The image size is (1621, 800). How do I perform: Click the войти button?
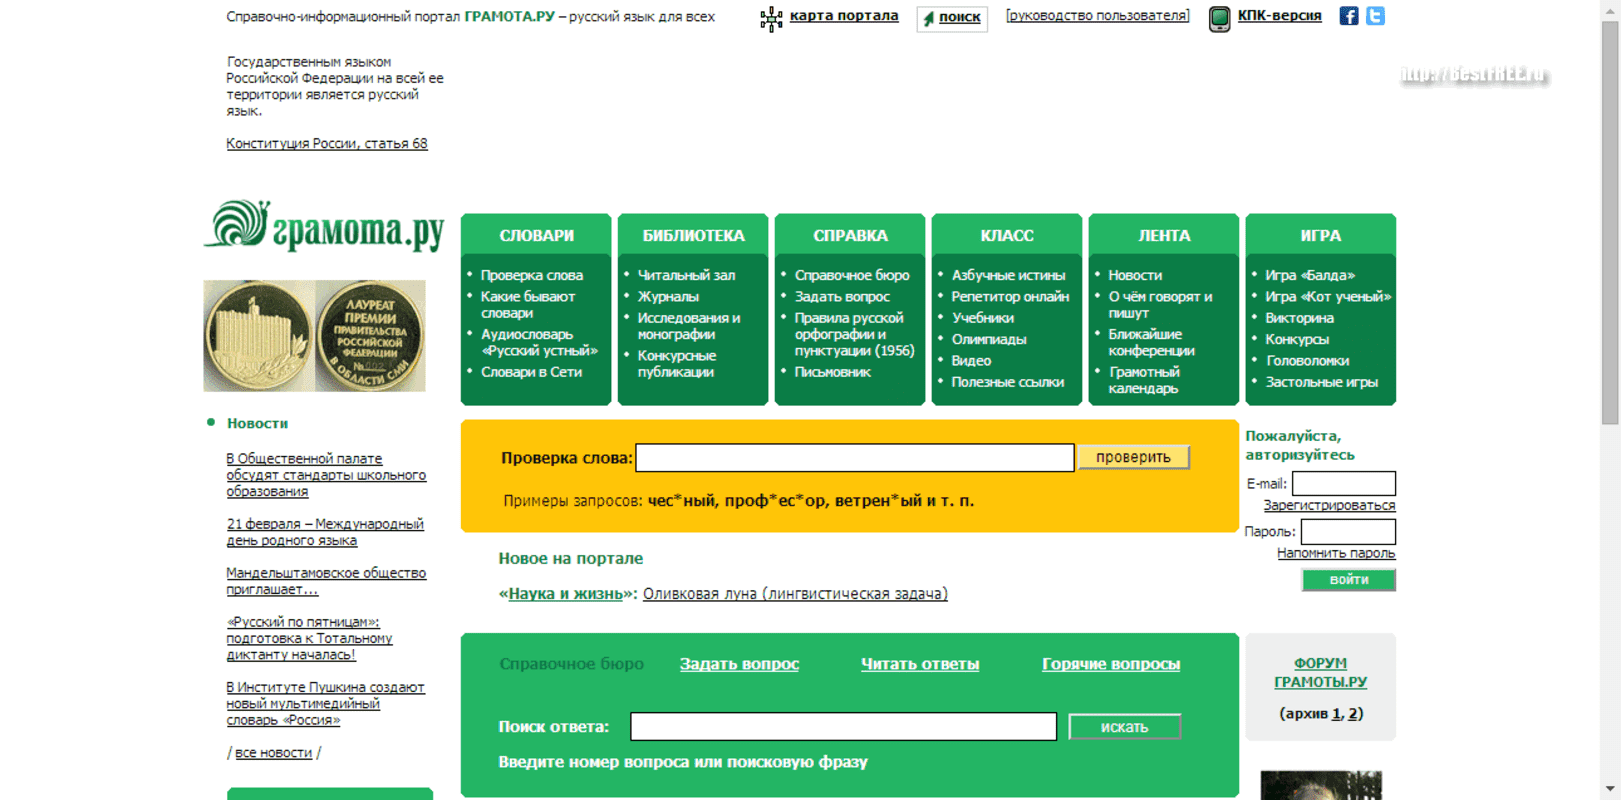point(1349,580)
